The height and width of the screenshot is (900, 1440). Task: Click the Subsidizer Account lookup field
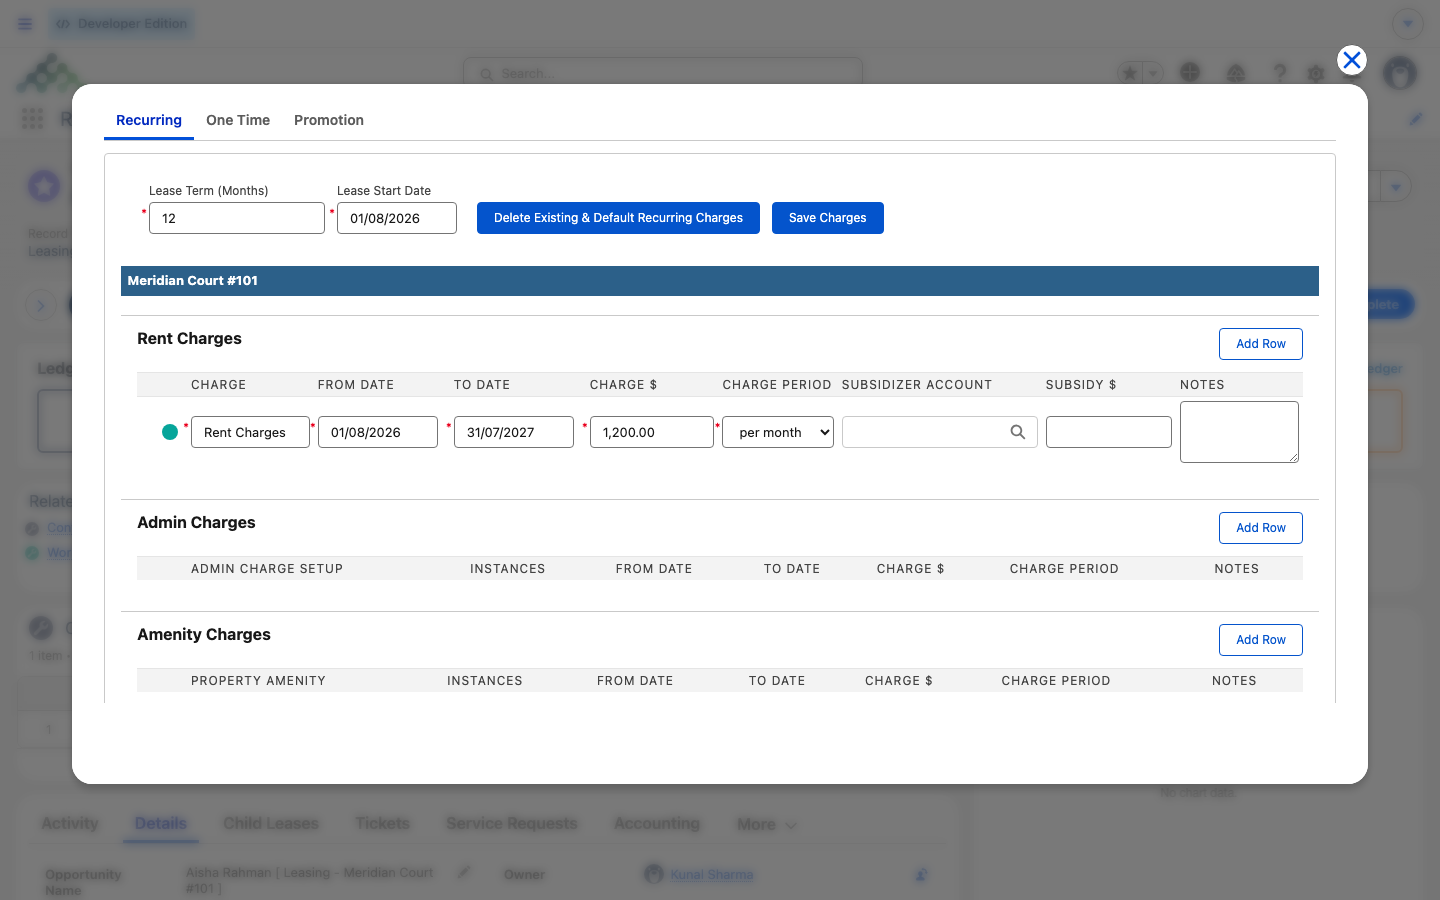pos(940,432)
